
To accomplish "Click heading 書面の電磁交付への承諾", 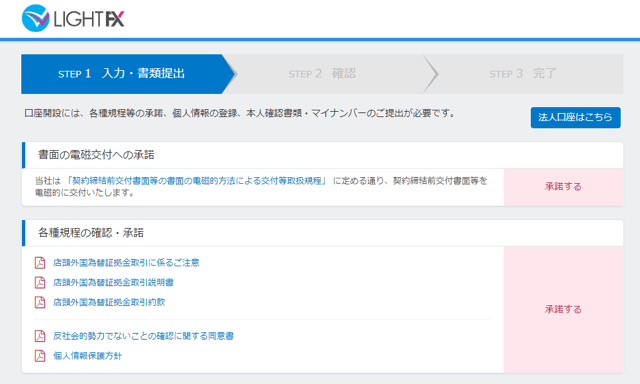I will click(96, 155).
